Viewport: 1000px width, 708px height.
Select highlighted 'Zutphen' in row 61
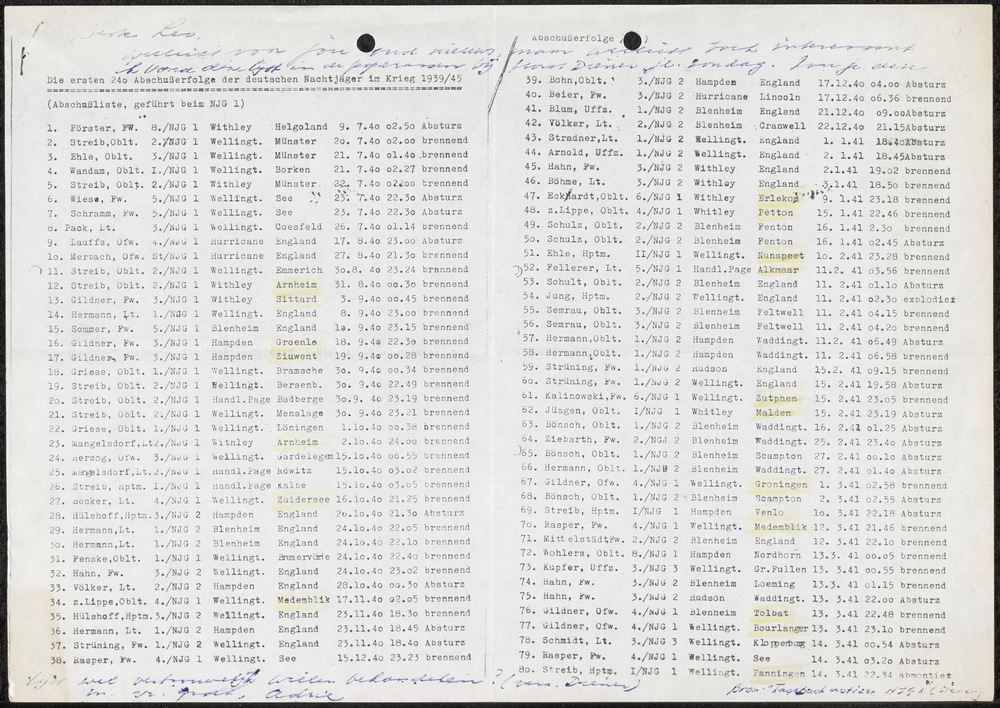pyautogui.click(x=777, y=397)
